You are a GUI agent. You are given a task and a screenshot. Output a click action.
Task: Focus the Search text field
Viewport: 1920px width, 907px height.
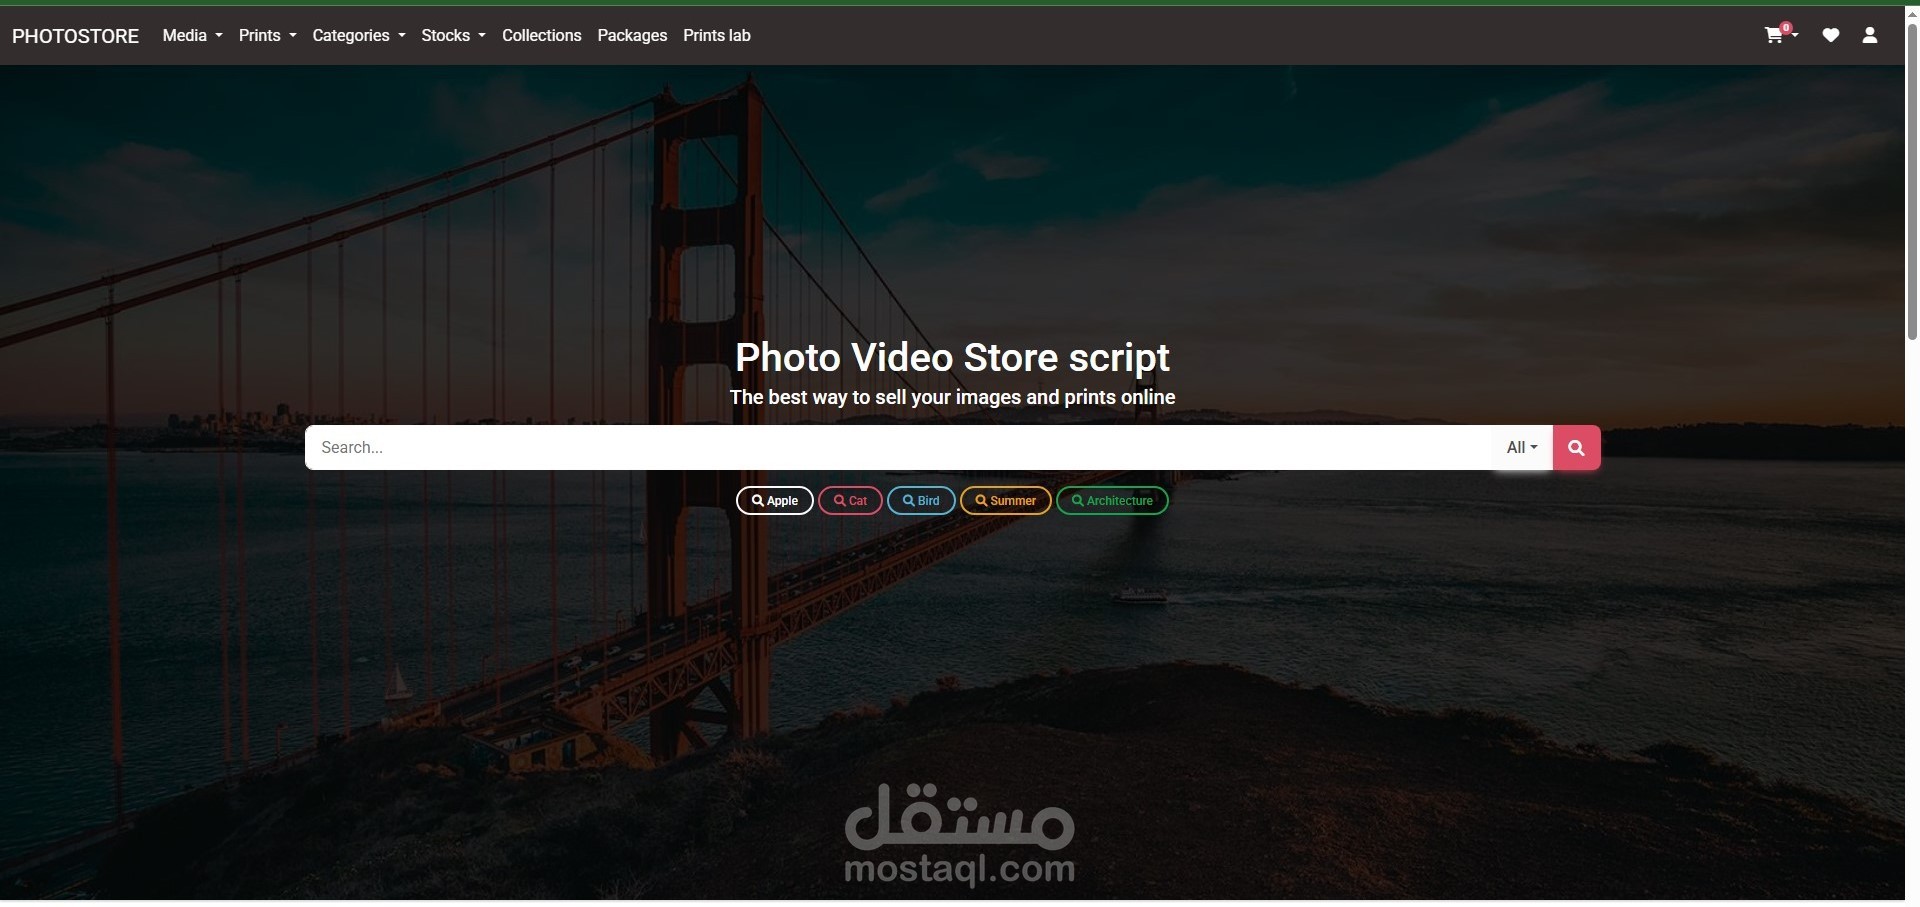point(899,448)
